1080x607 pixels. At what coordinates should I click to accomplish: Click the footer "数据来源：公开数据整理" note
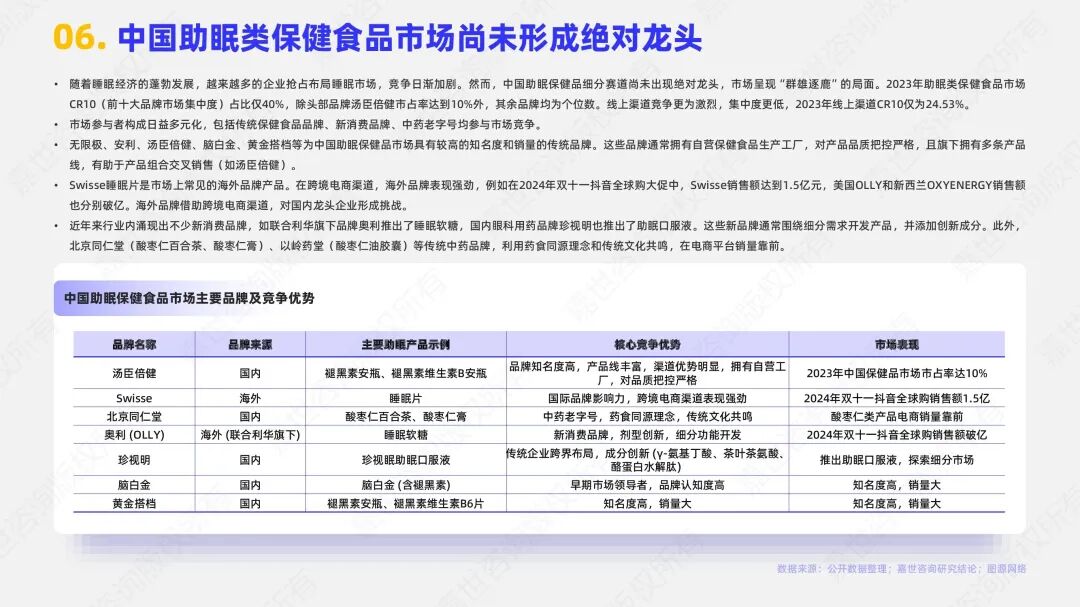tap(902, 569)
